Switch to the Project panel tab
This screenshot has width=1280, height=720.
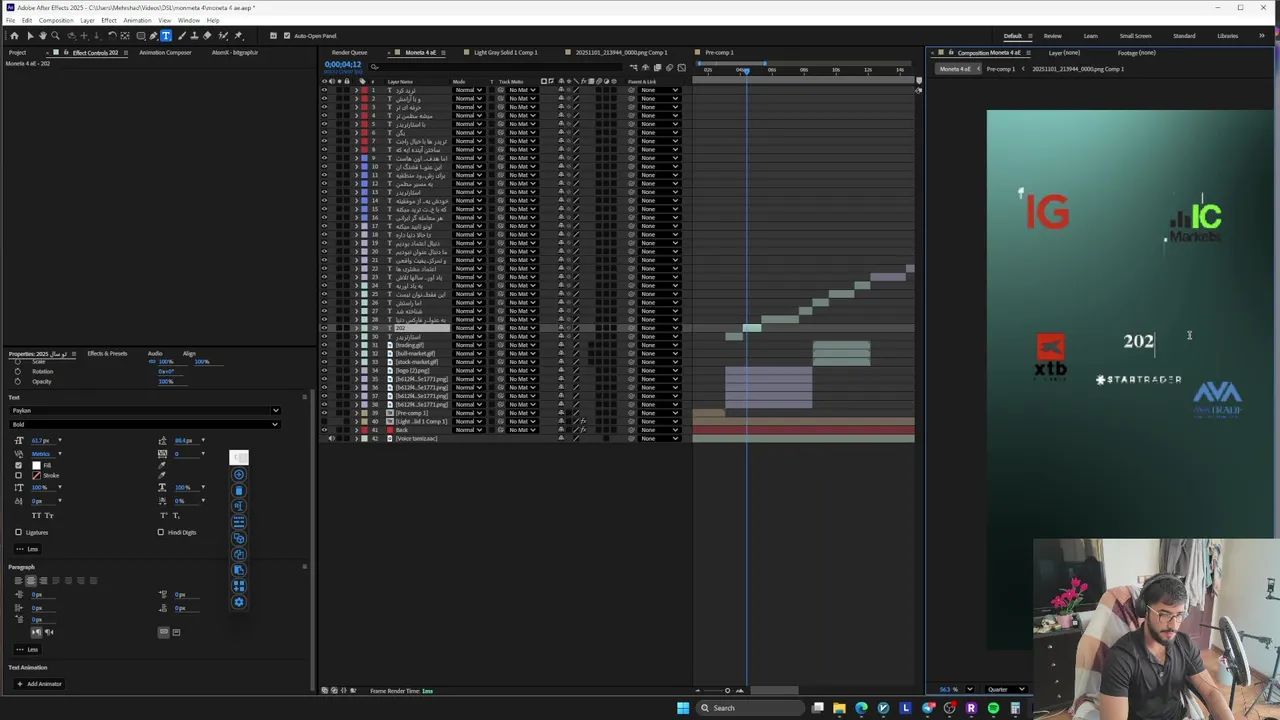click(17, 52)
